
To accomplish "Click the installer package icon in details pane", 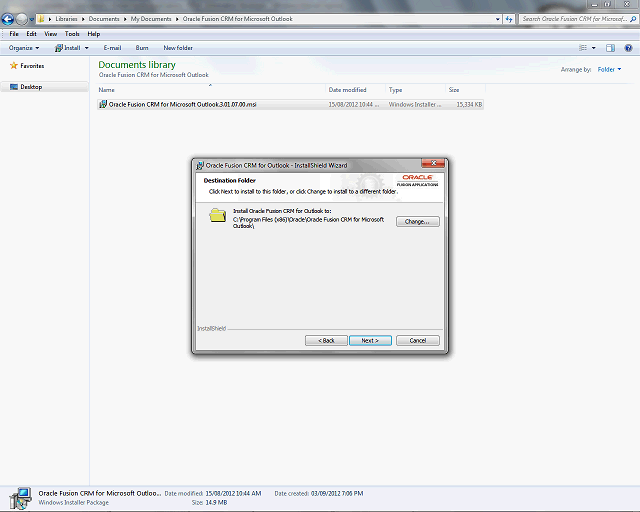I will [20, 498].
